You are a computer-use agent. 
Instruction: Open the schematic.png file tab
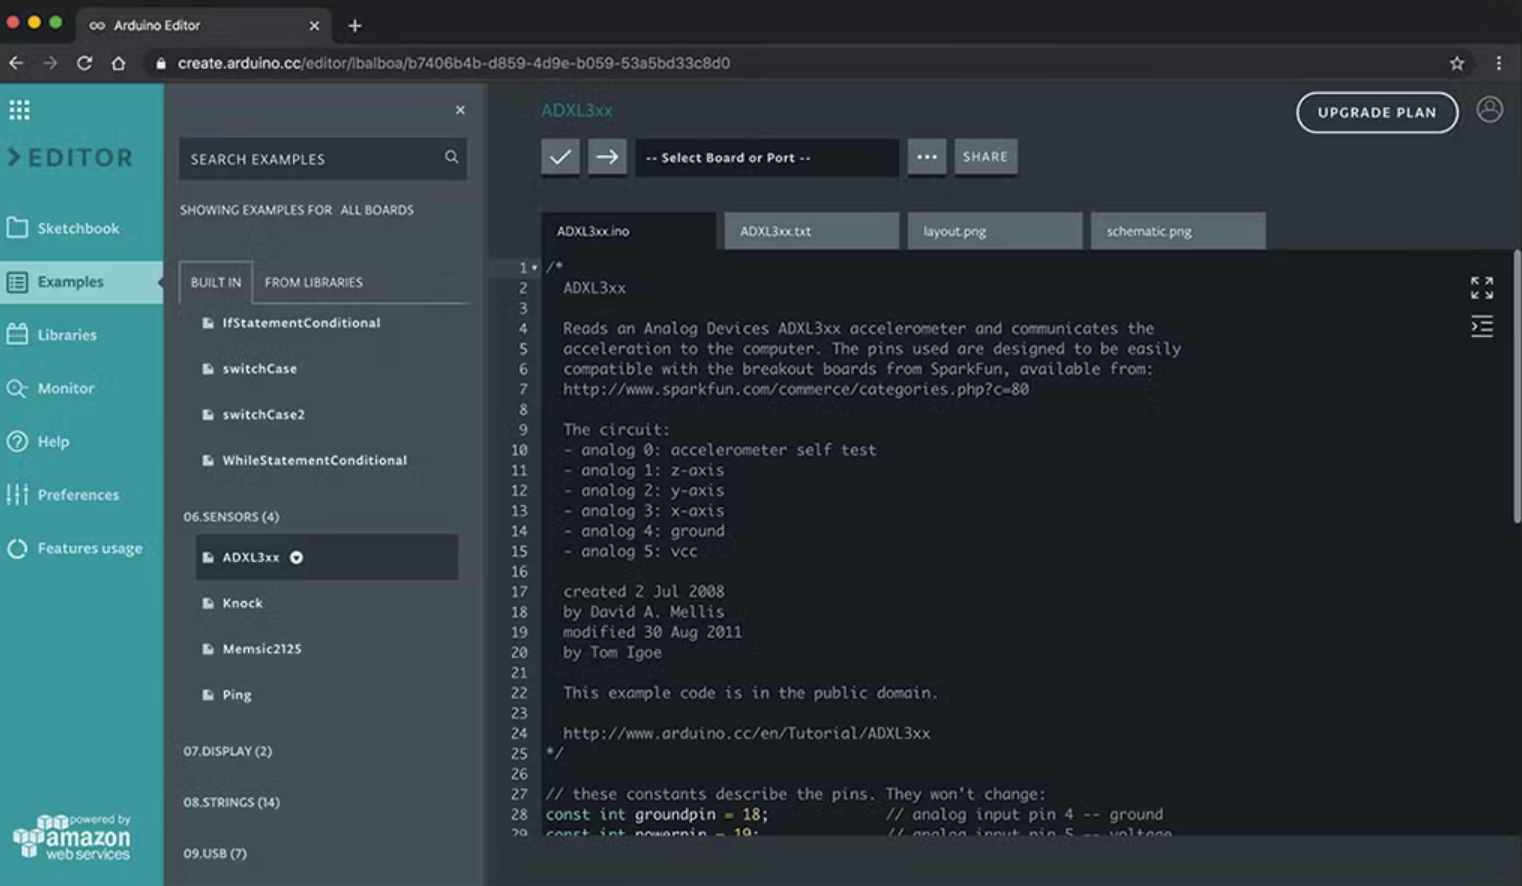tap(1178, 231)
